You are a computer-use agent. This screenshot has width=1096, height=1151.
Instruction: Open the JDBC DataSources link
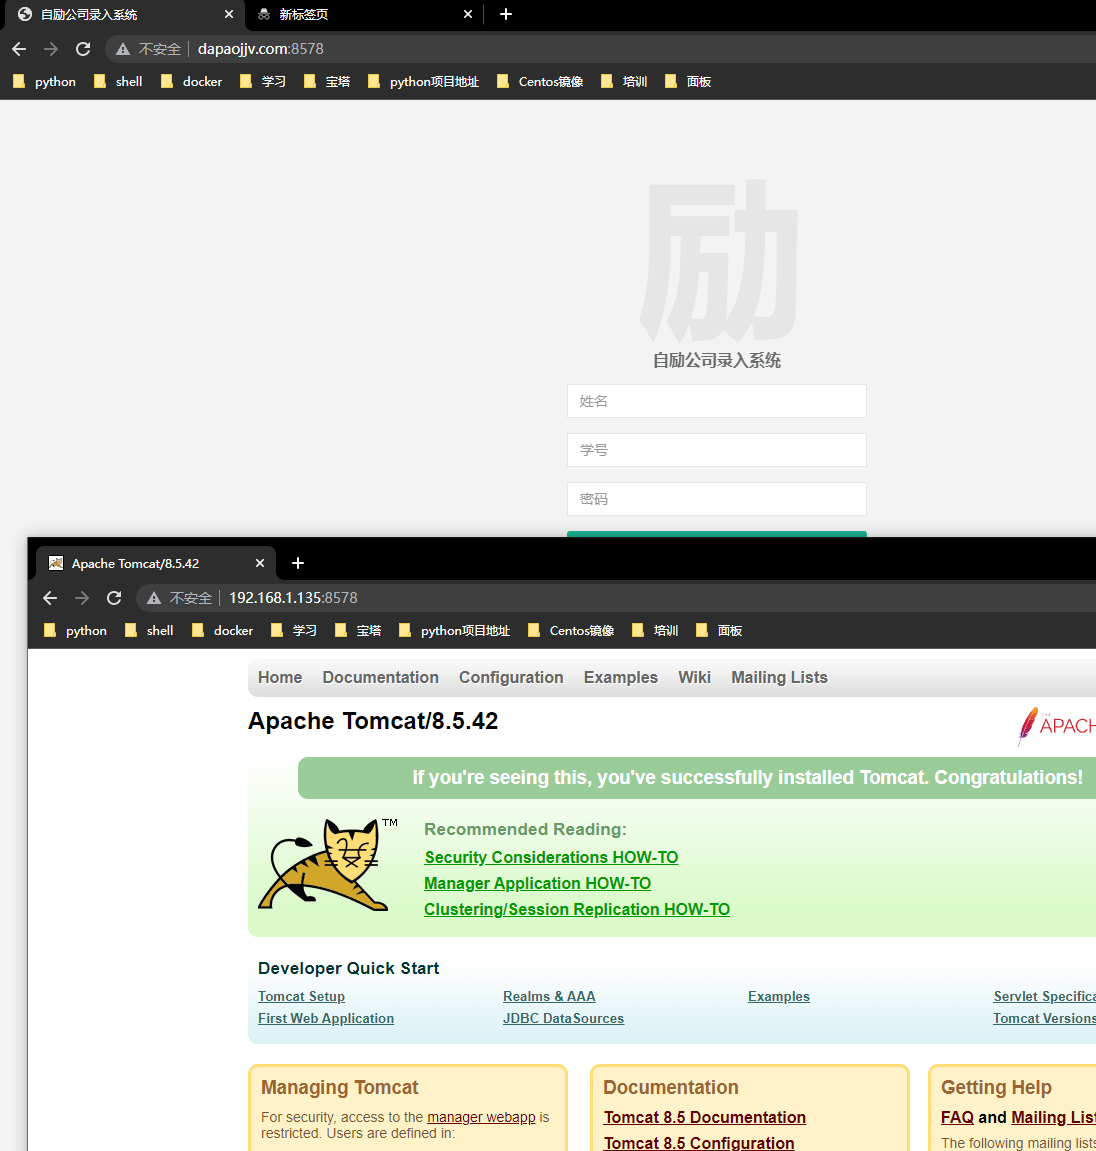(563, 1018)
